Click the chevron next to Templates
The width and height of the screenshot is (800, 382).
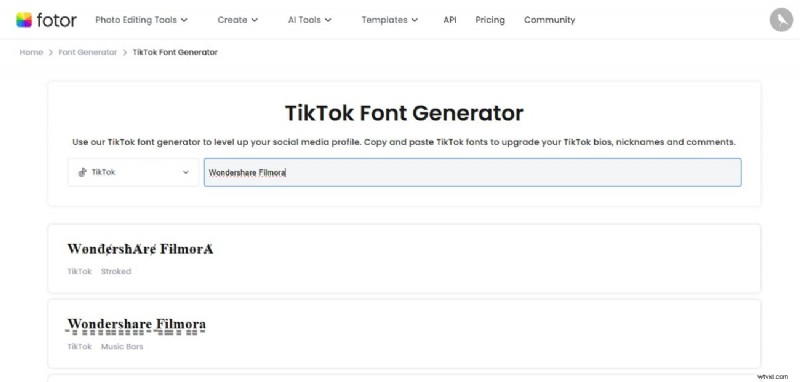click(x=415, y=20)
